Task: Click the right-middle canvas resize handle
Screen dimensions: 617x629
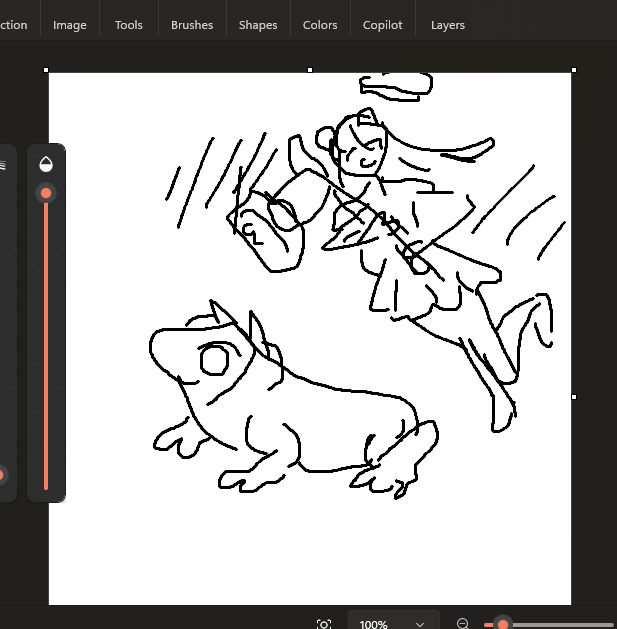Action: click(574, 397)
